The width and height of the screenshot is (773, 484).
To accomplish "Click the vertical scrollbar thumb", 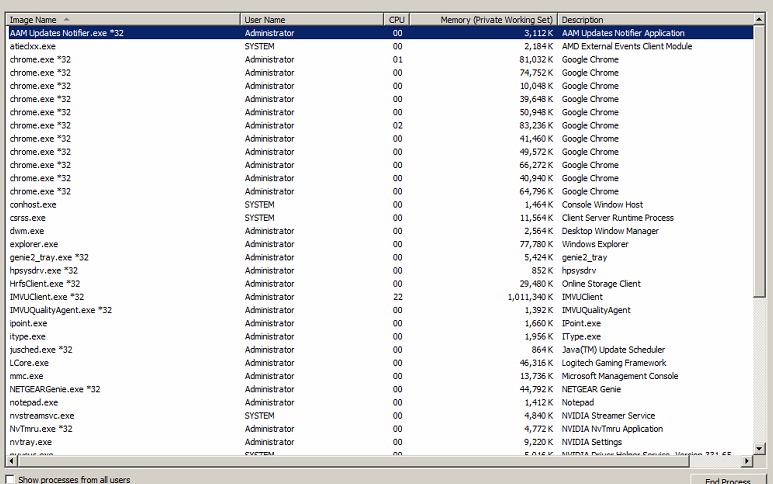I will [x=759, y=161].
